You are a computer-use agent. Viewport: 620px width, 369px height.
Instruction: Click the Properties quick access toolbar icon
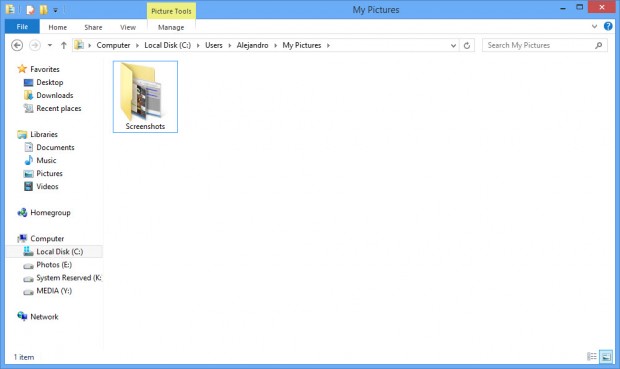pos(30,10)
